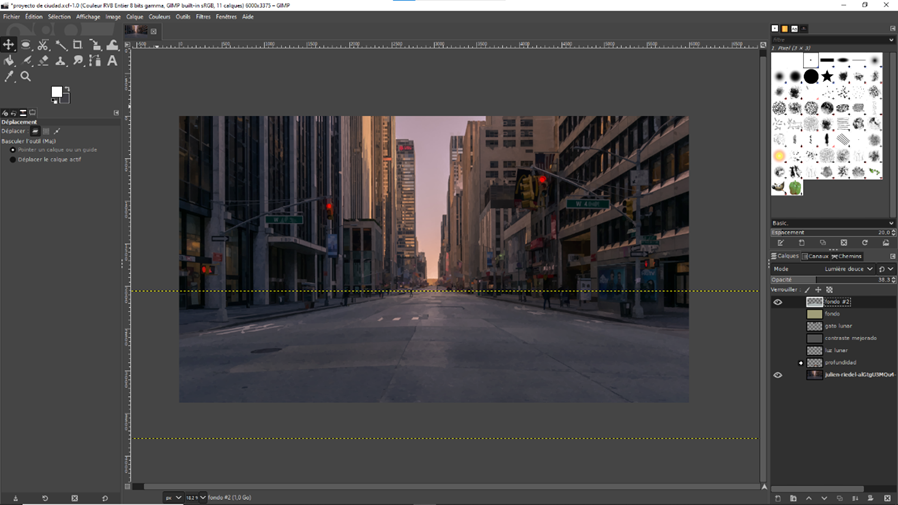Screen dimensions: 898x505
Task: Open the Filtres menu
Action: [x=203, y=17]
